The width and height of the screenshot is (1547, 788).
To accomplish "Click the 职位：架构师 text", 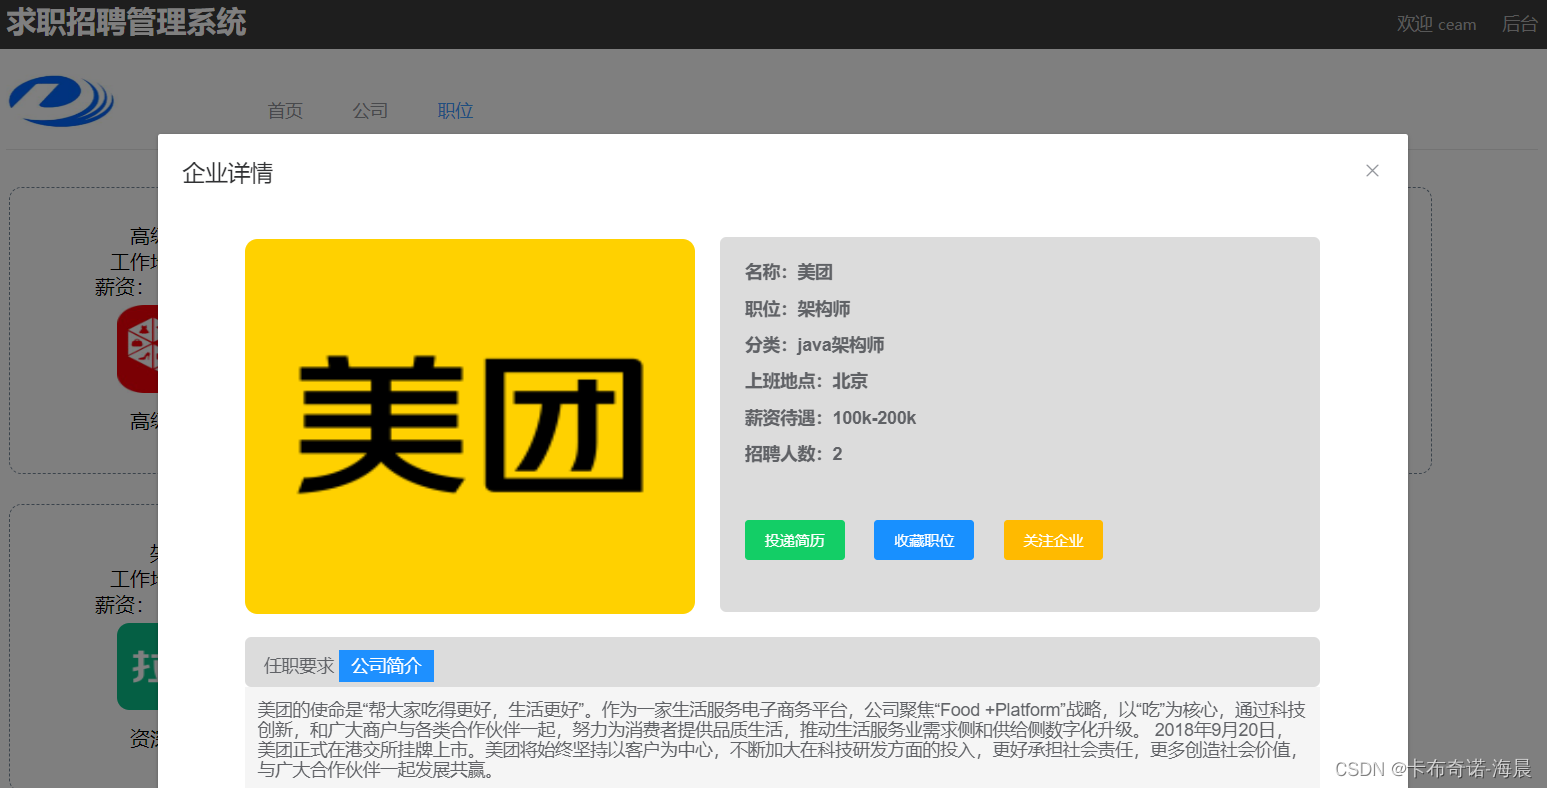I will (798, 309).
